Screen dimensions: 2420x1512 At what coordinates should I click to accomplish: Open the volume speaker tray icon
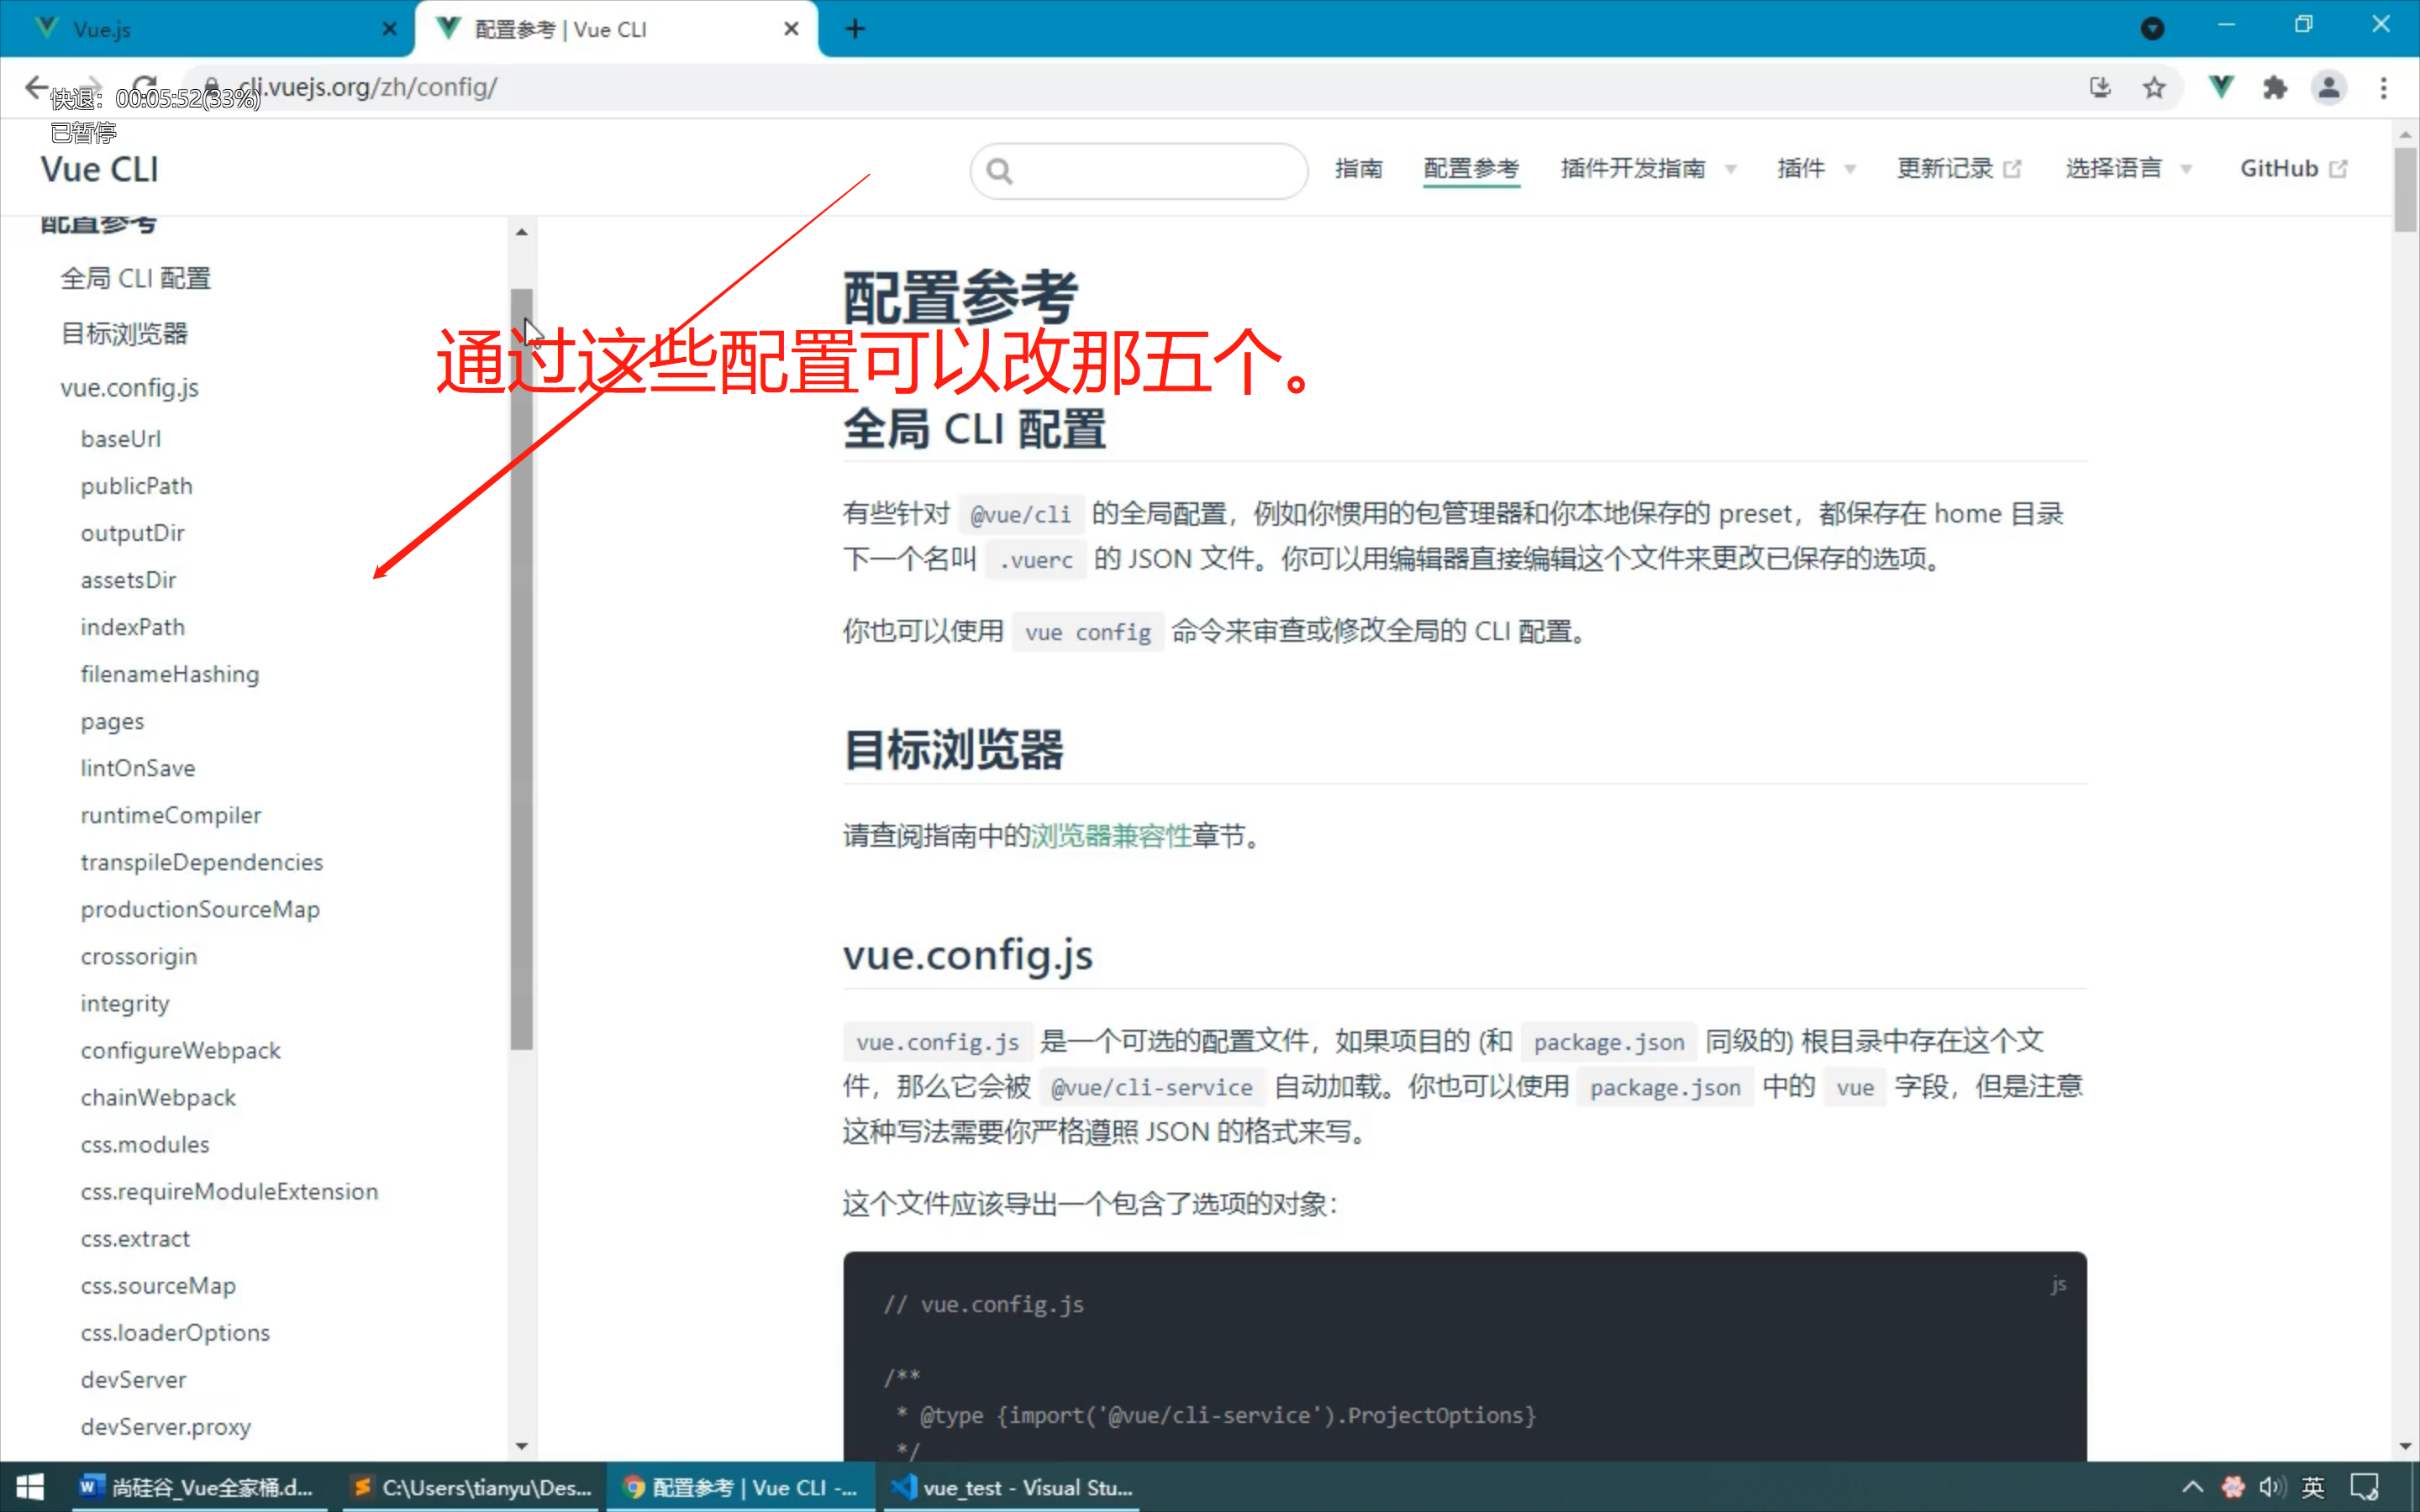coord(2272,1487)
